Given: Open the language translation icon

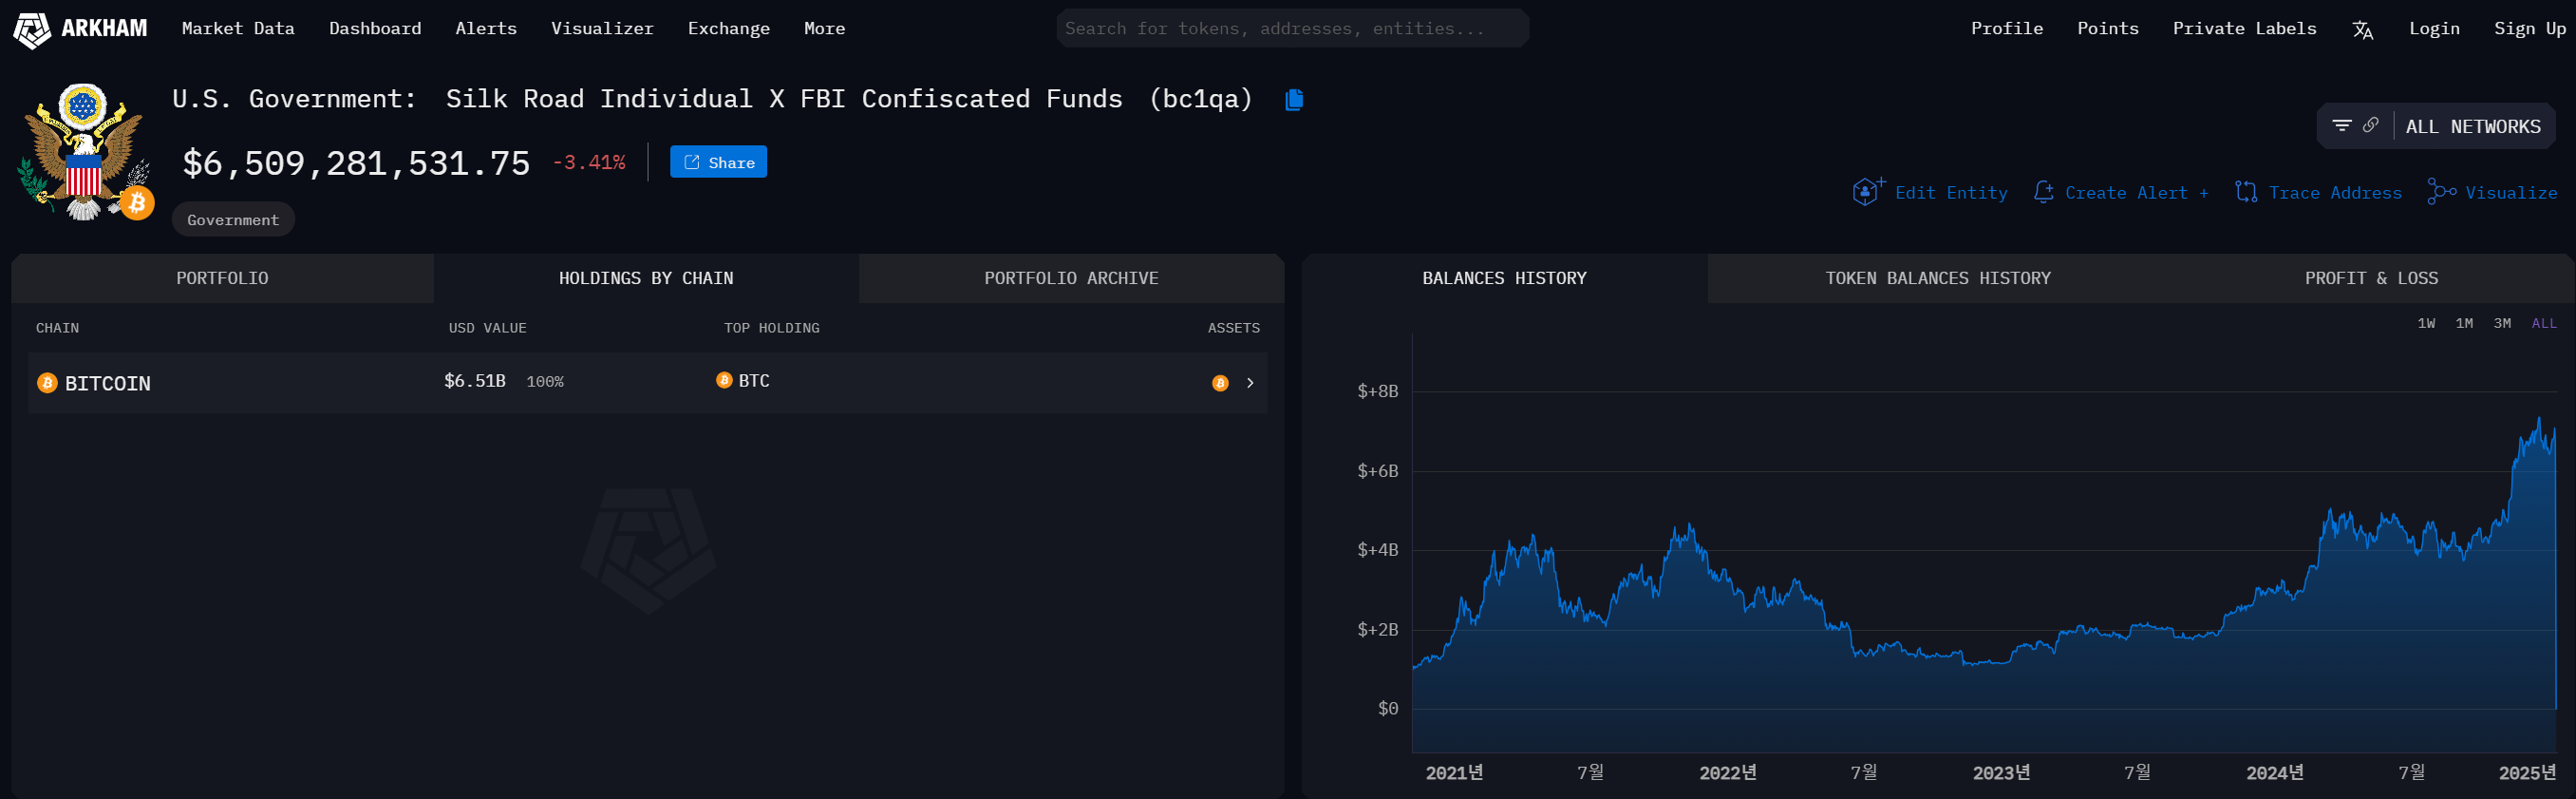Looking at the screenshot, I should coord(2362,29).
